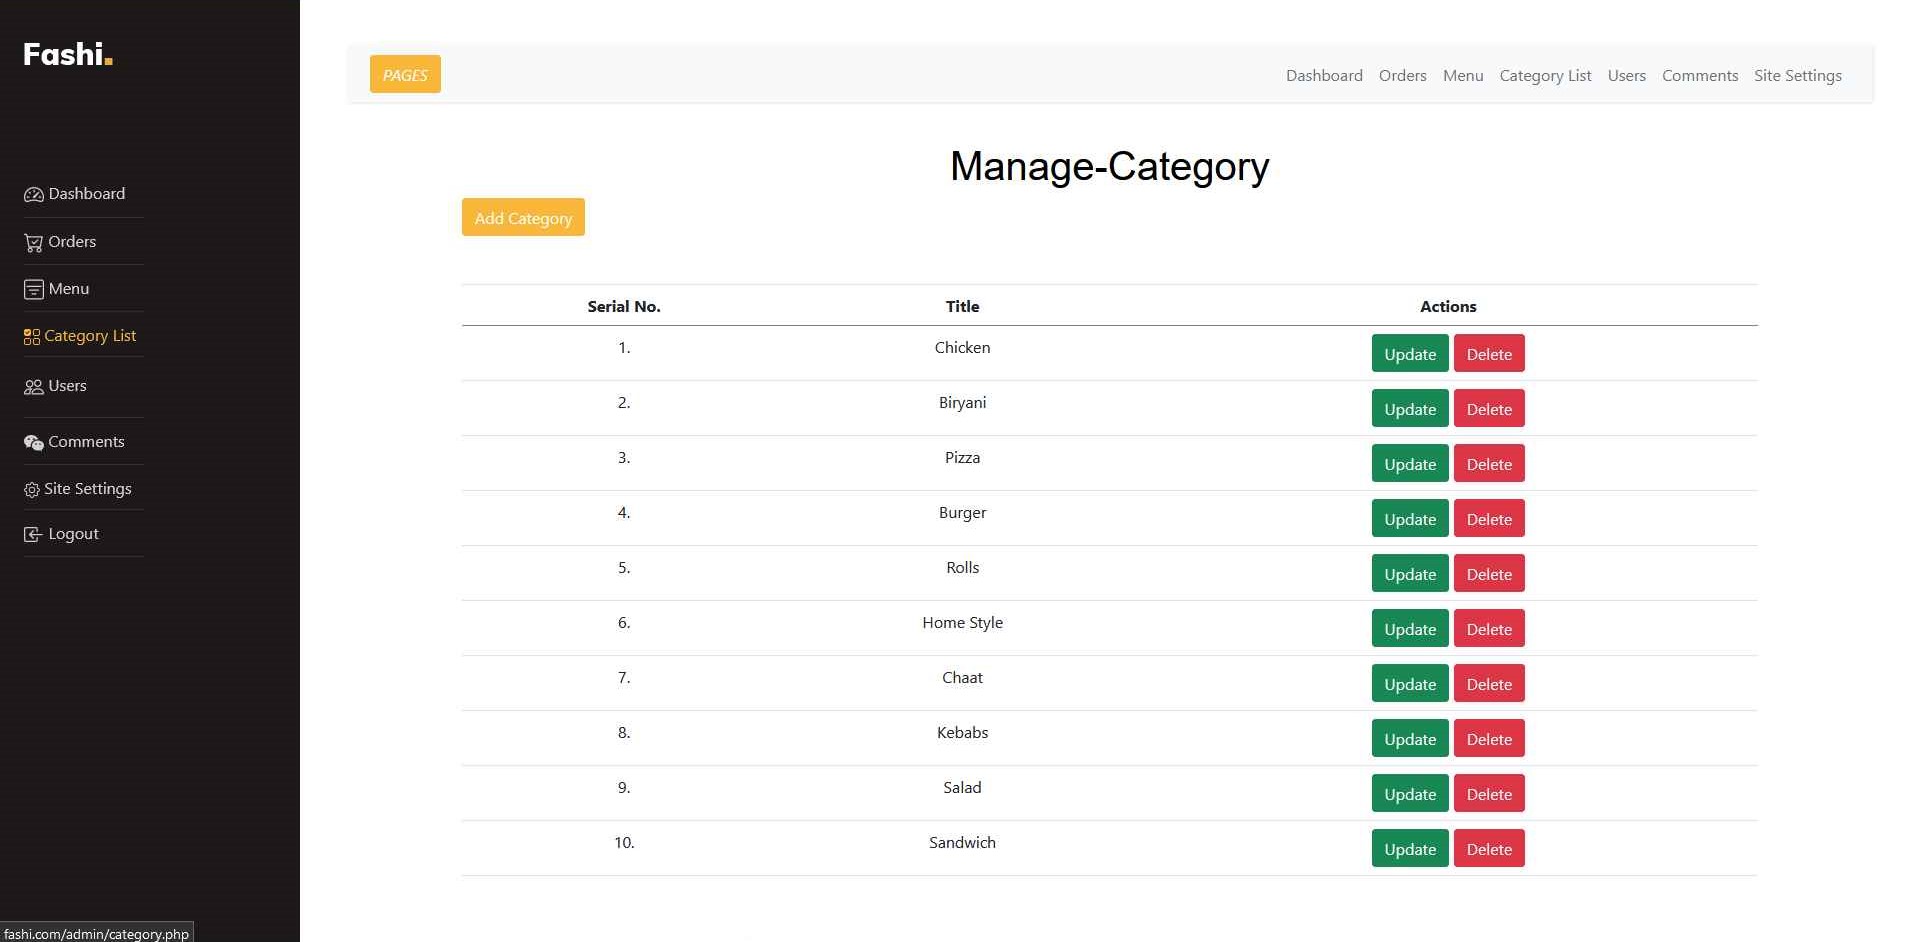Update the Chicken category

click(1409, 354)
